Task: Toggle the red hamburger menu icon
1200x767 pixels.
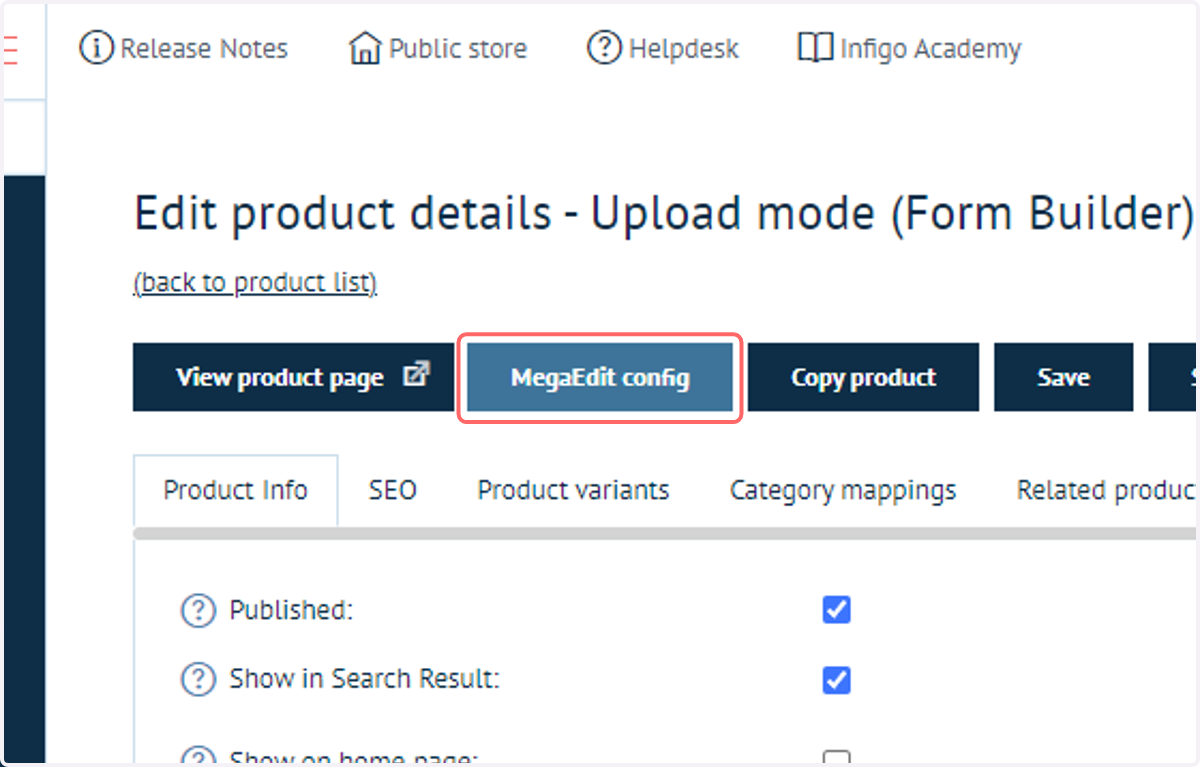Action: click(11, 49)
